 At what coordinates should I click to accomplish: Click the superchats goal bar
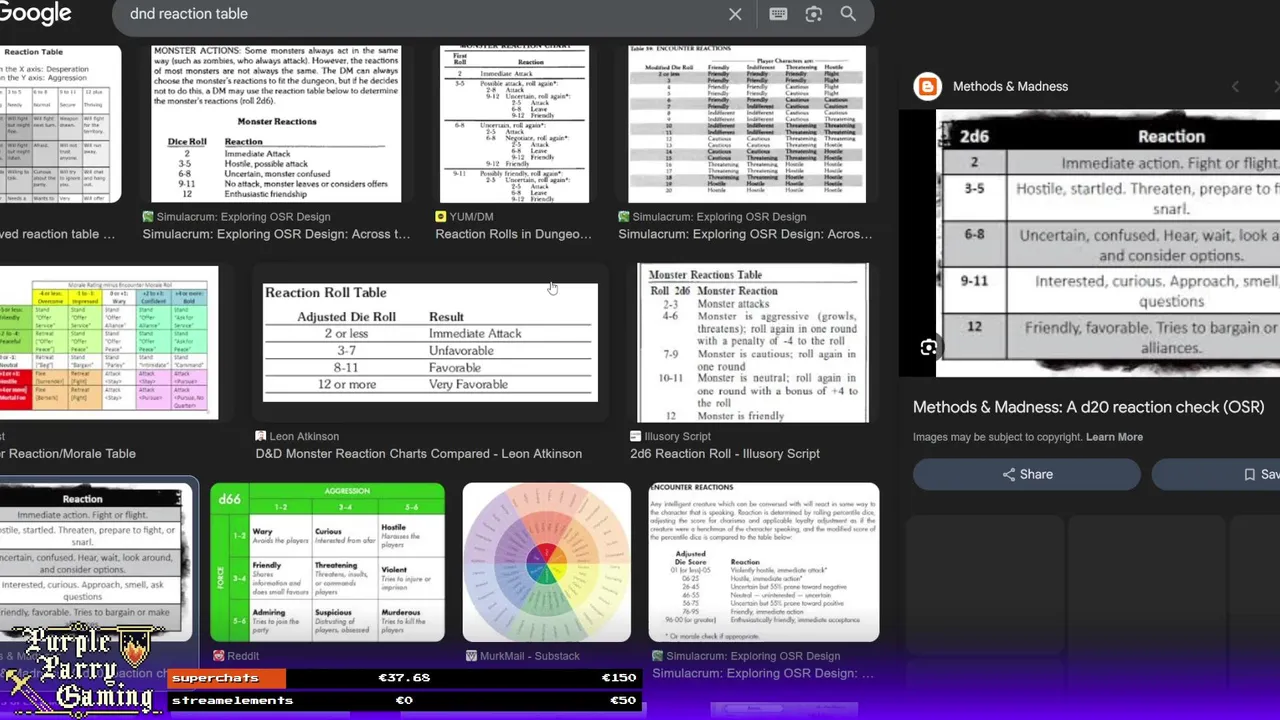(404, 678)
